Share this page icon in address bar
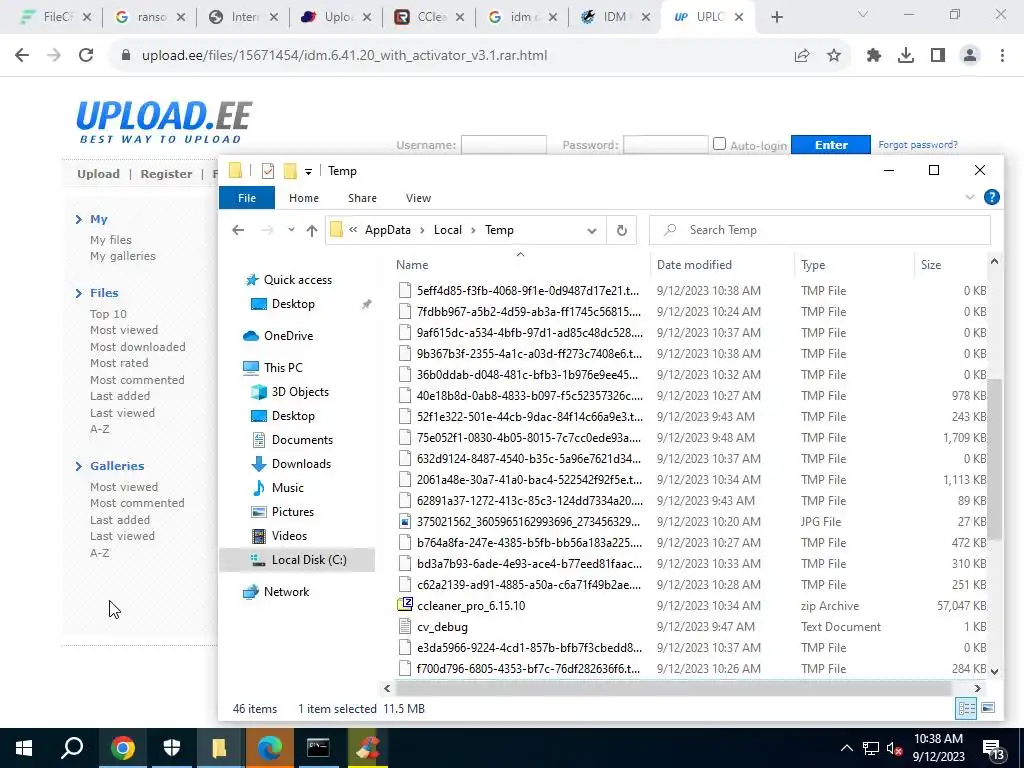 802,56
